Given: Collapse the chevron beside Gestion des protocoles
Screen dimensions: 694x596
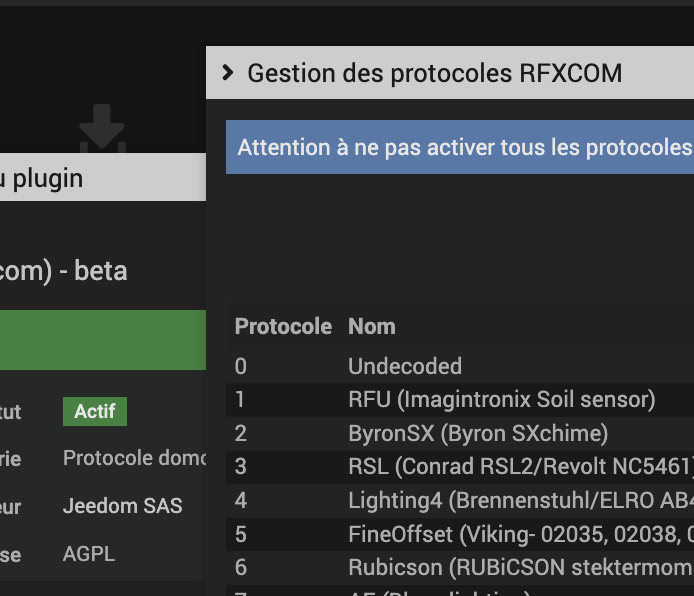Looking at the screenshot, I should 228,73.
